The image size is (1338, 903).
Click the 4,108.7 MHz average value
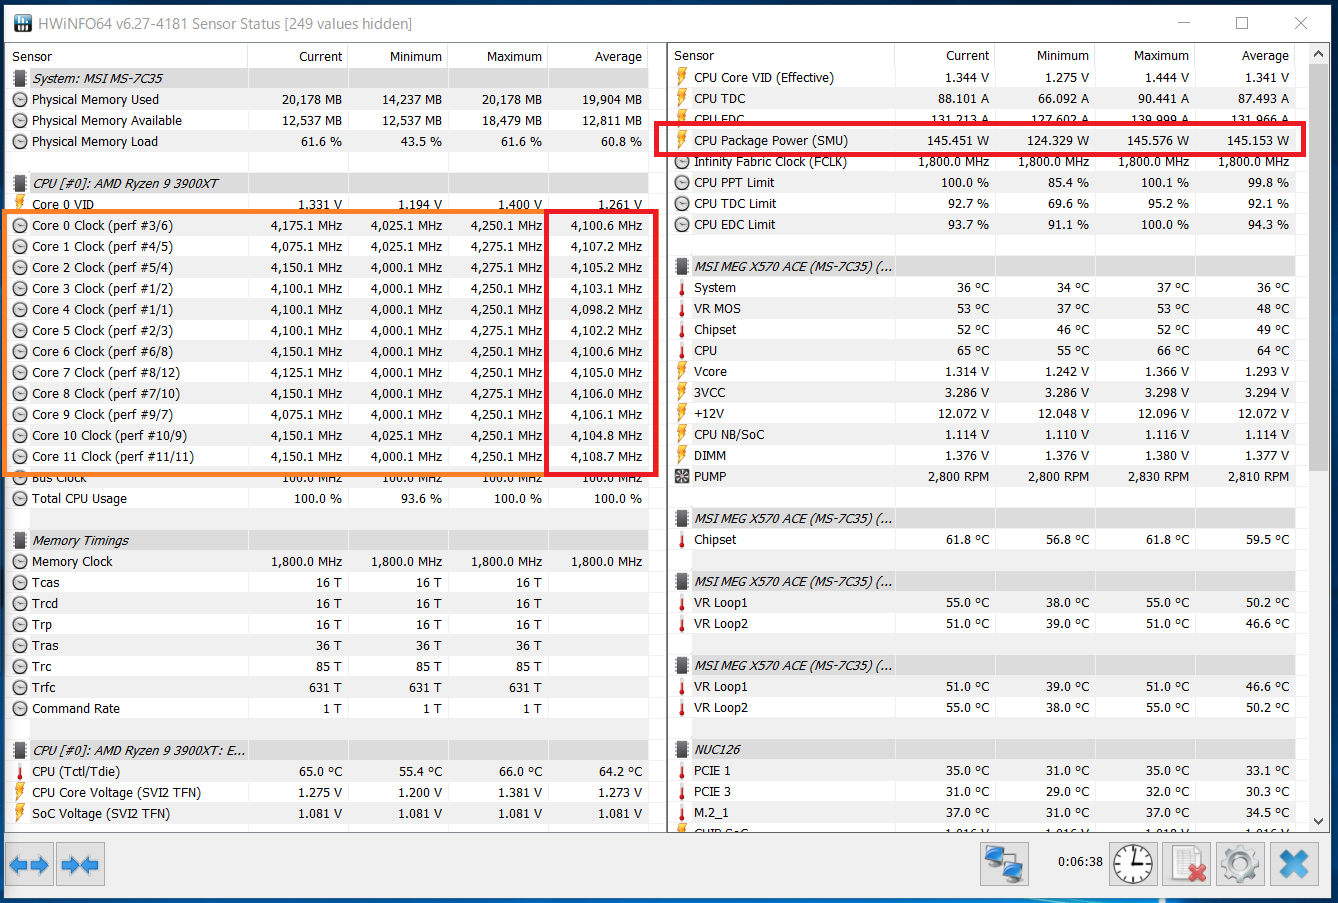tap(606, 456)
